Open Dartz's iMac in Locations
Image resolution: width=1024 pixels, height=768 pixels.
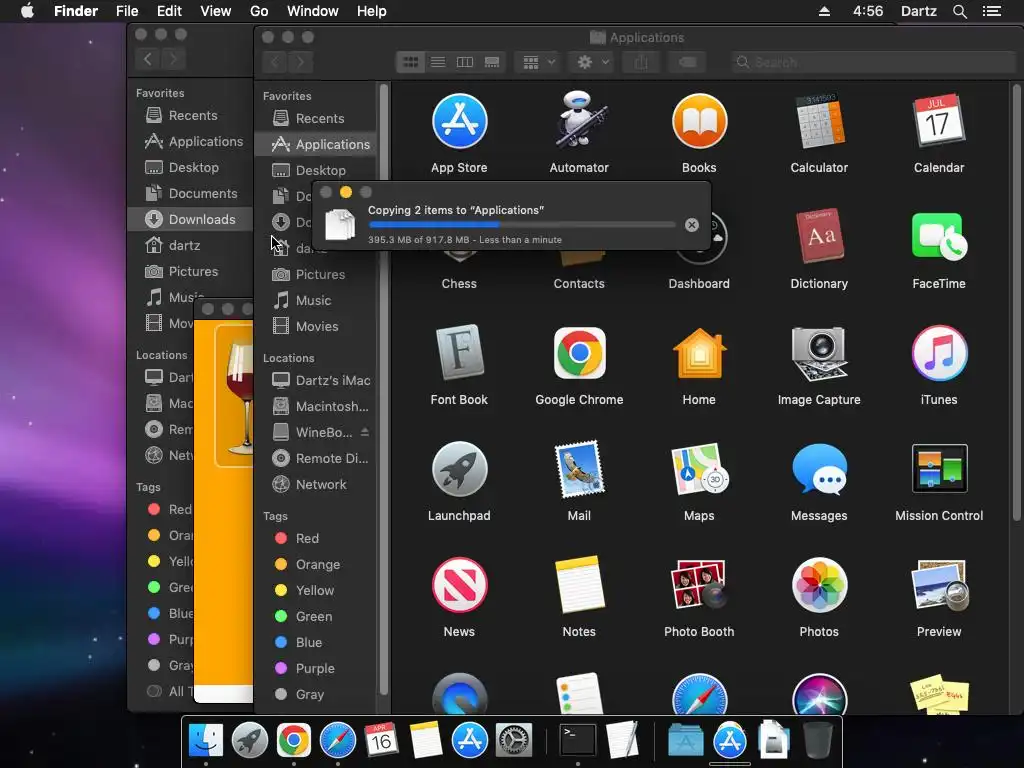(315, 380)
